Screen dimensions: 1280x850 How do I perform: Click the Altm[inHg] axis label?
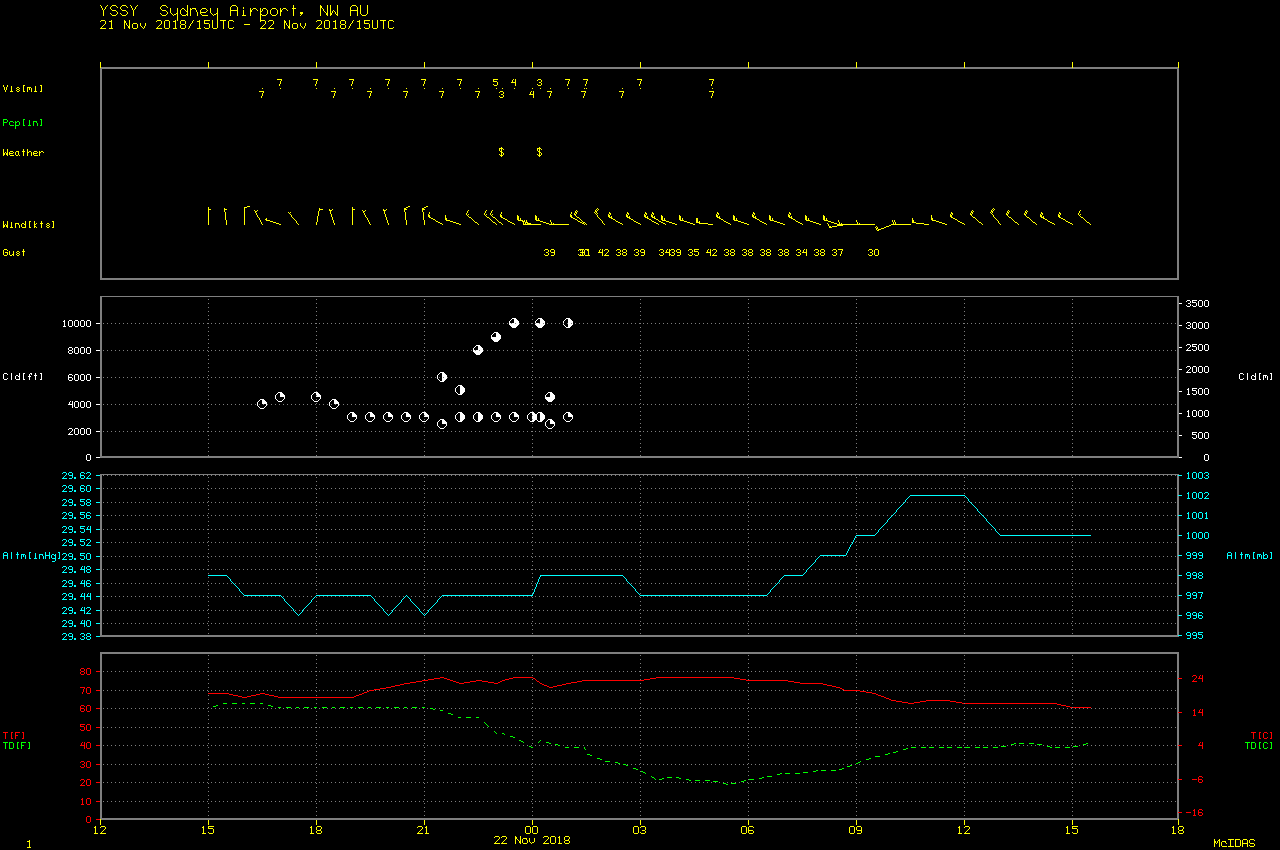32,555
